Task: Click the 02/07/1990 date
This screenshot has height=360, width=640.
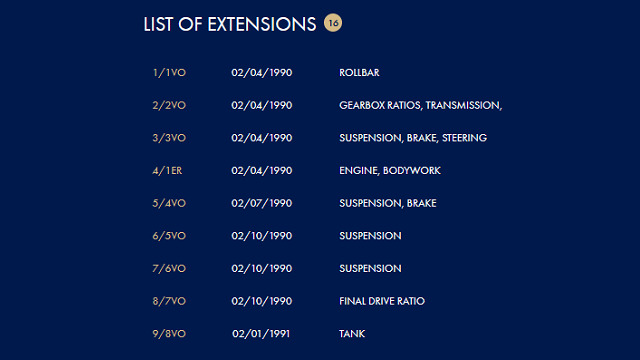Action: pos(262,203)
